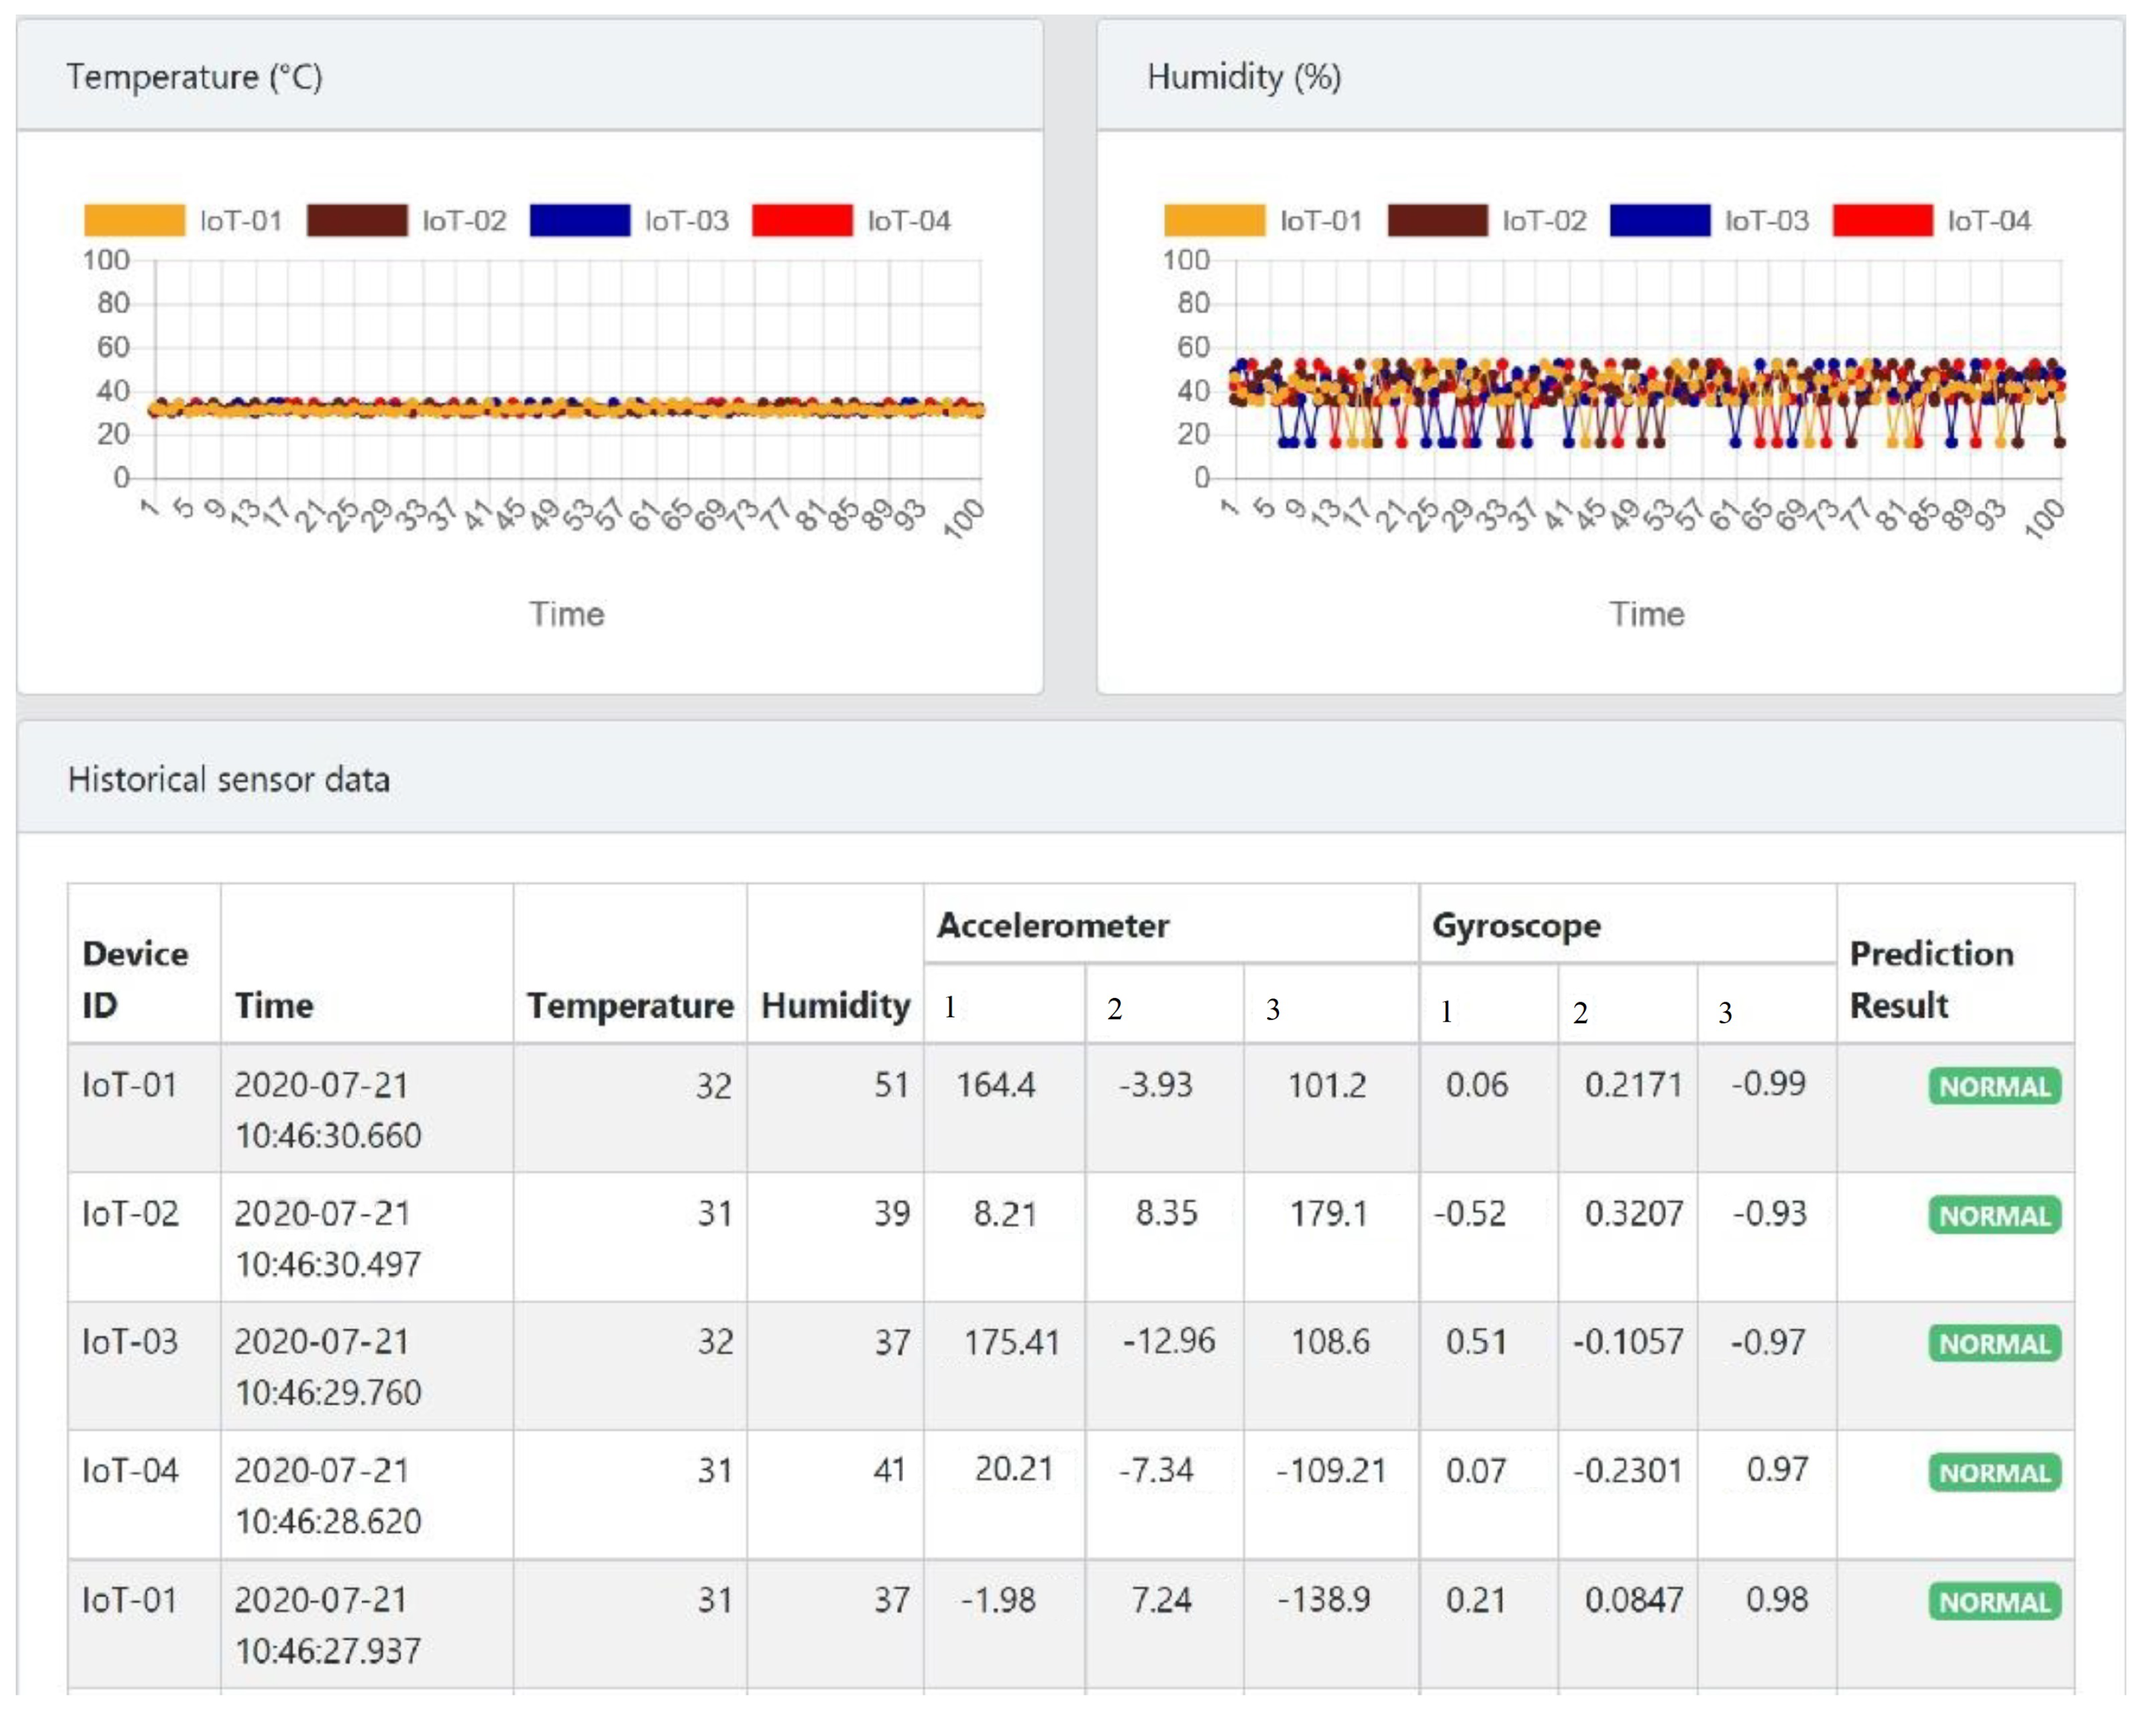Viewport: 2156px width, 1725px height.
Task: Click NORMAL badge in the IoT-04 row
Action: (x=1994, y=1472)
